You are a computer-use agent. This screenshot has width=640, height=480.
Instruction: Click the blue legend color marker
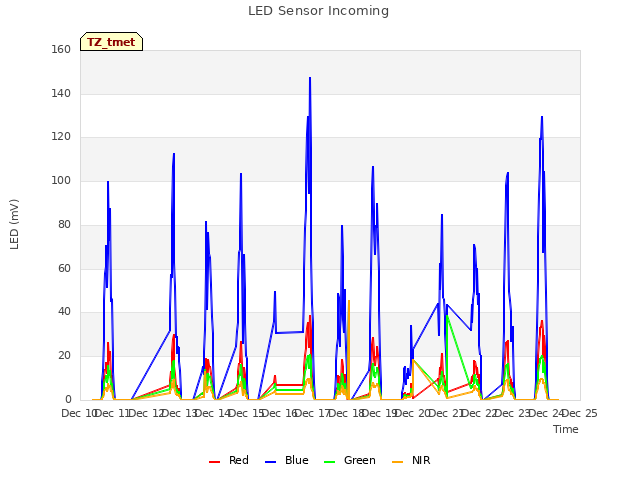click(x=271, y=462)
